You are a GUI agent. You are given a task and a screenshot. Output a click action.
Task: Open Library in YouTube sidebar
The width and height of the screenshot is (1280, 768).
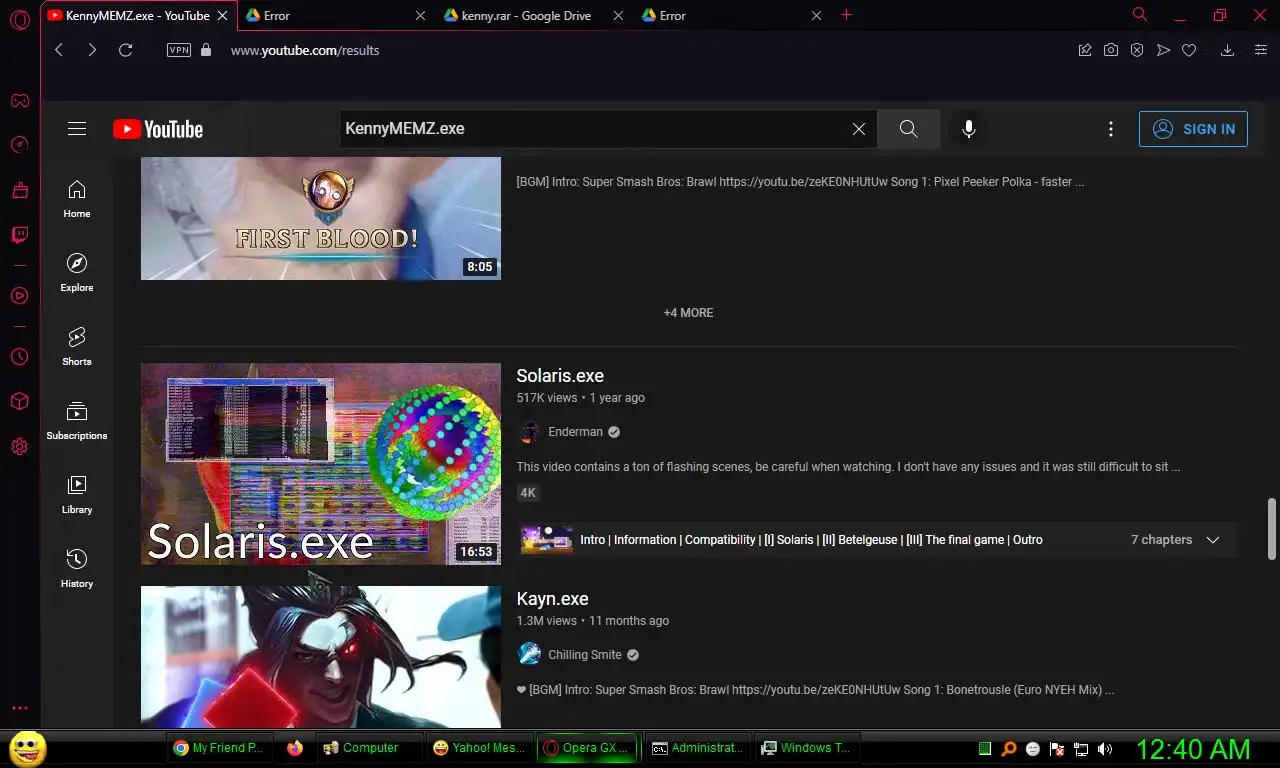tap(77, 495)
